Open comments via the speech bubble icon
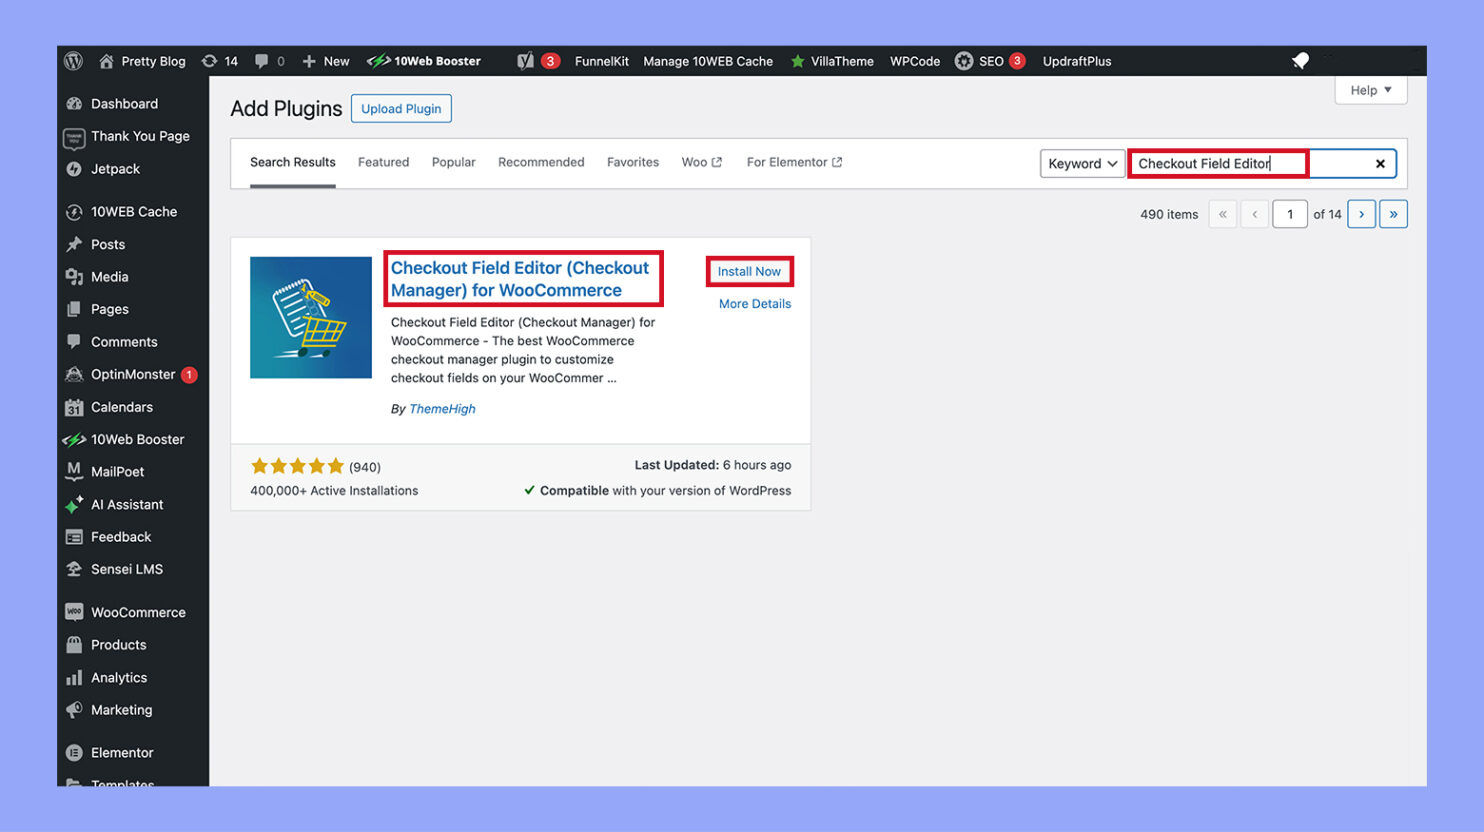The image size is (1484, 832). [x=262, y=61]
